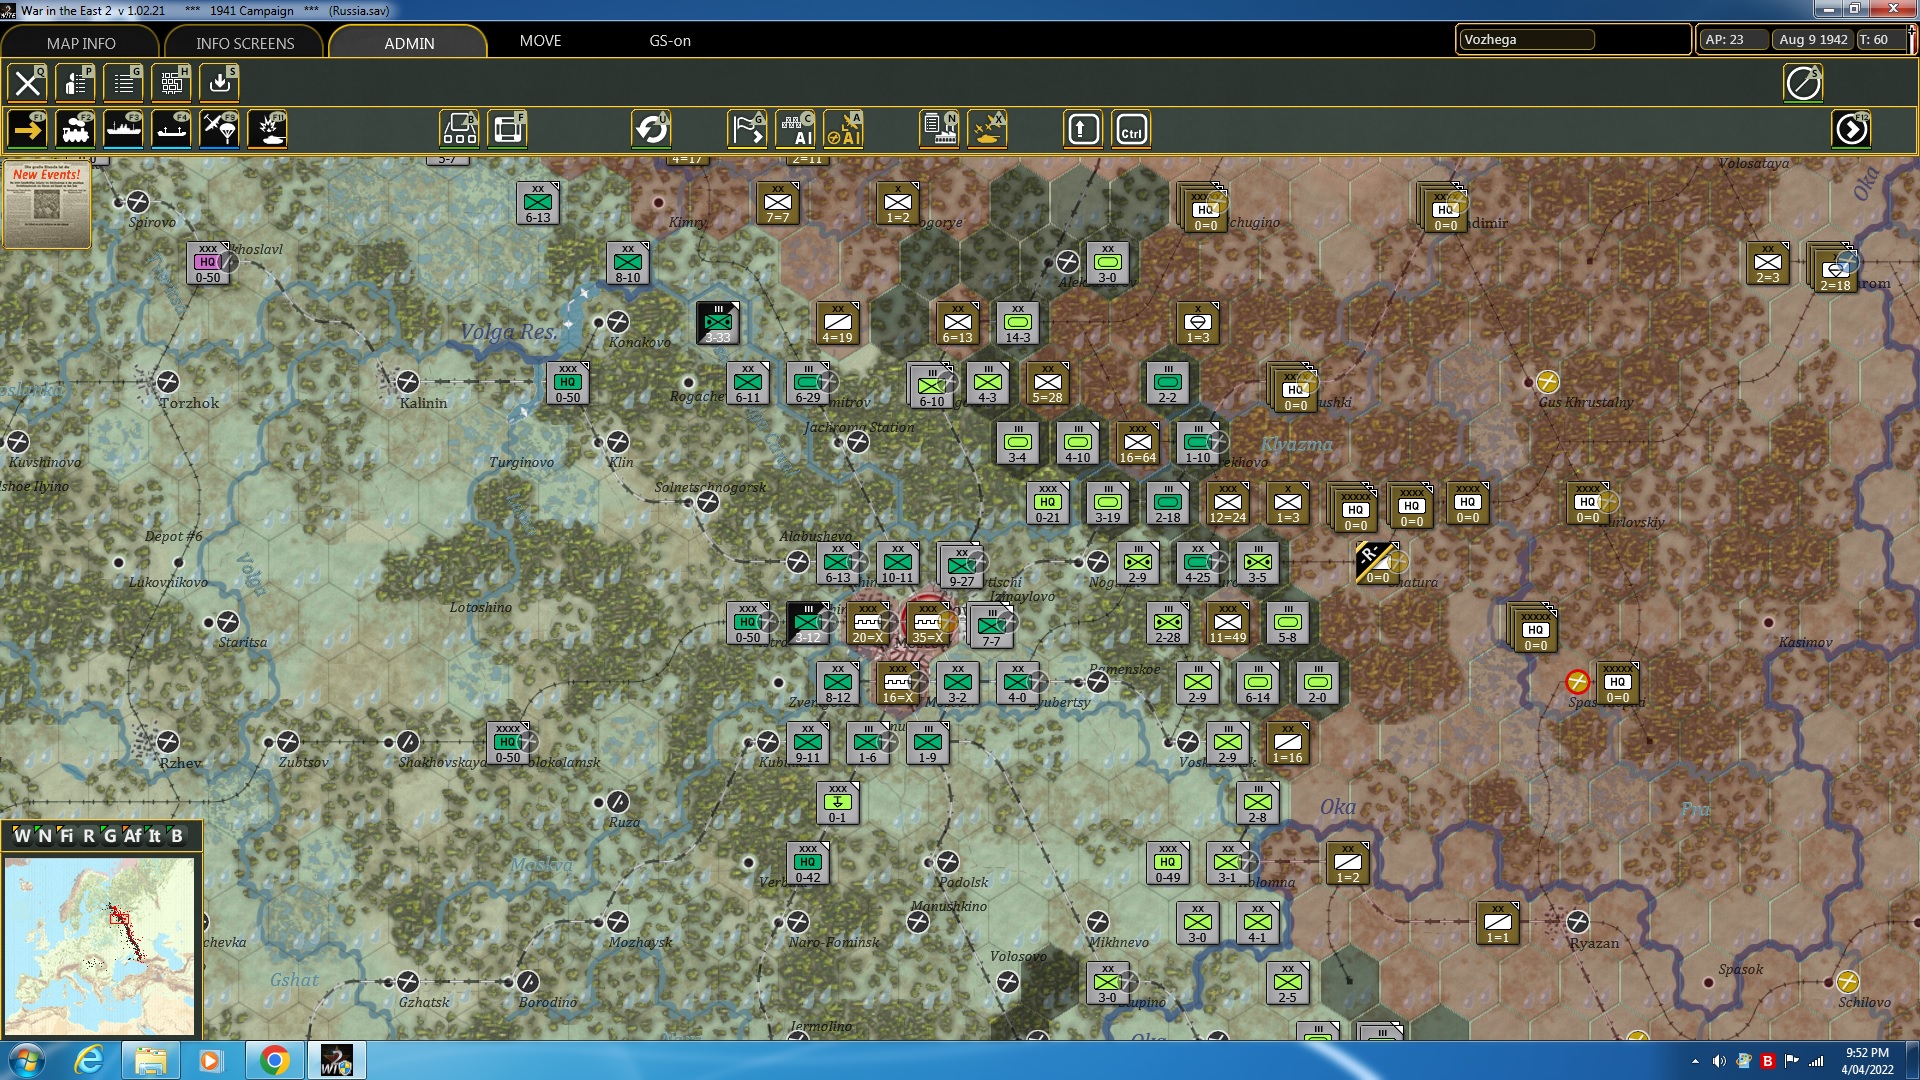1920x1080 pixels.
Task: Jump map to It region letter
Action: pos(155,836)
